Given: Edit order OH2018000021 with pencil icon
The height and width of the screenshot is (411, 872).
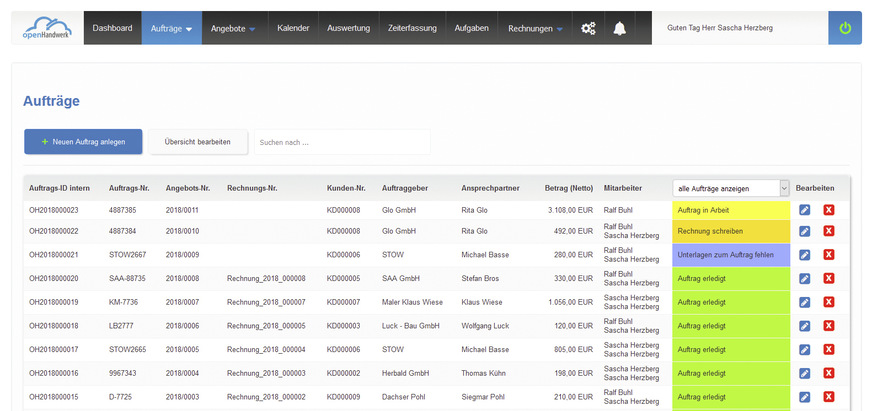Looking at the screenshot, I should (805, 255).
